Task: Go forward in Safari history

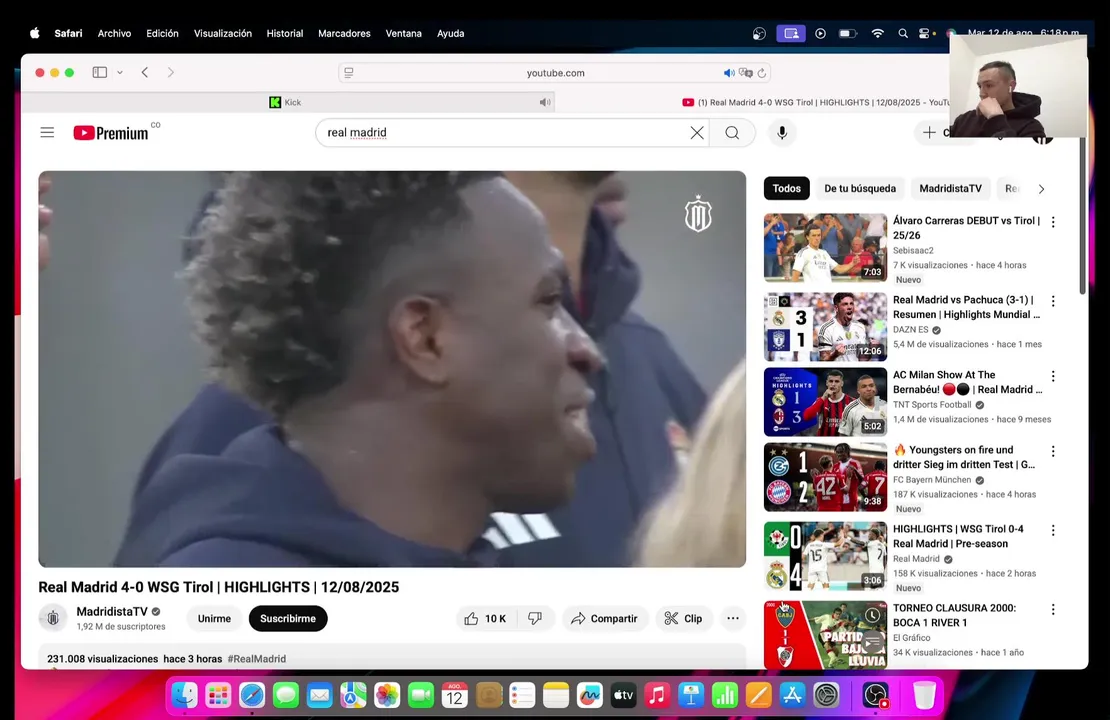Action: pyautogui.click(x=171, y=72)
